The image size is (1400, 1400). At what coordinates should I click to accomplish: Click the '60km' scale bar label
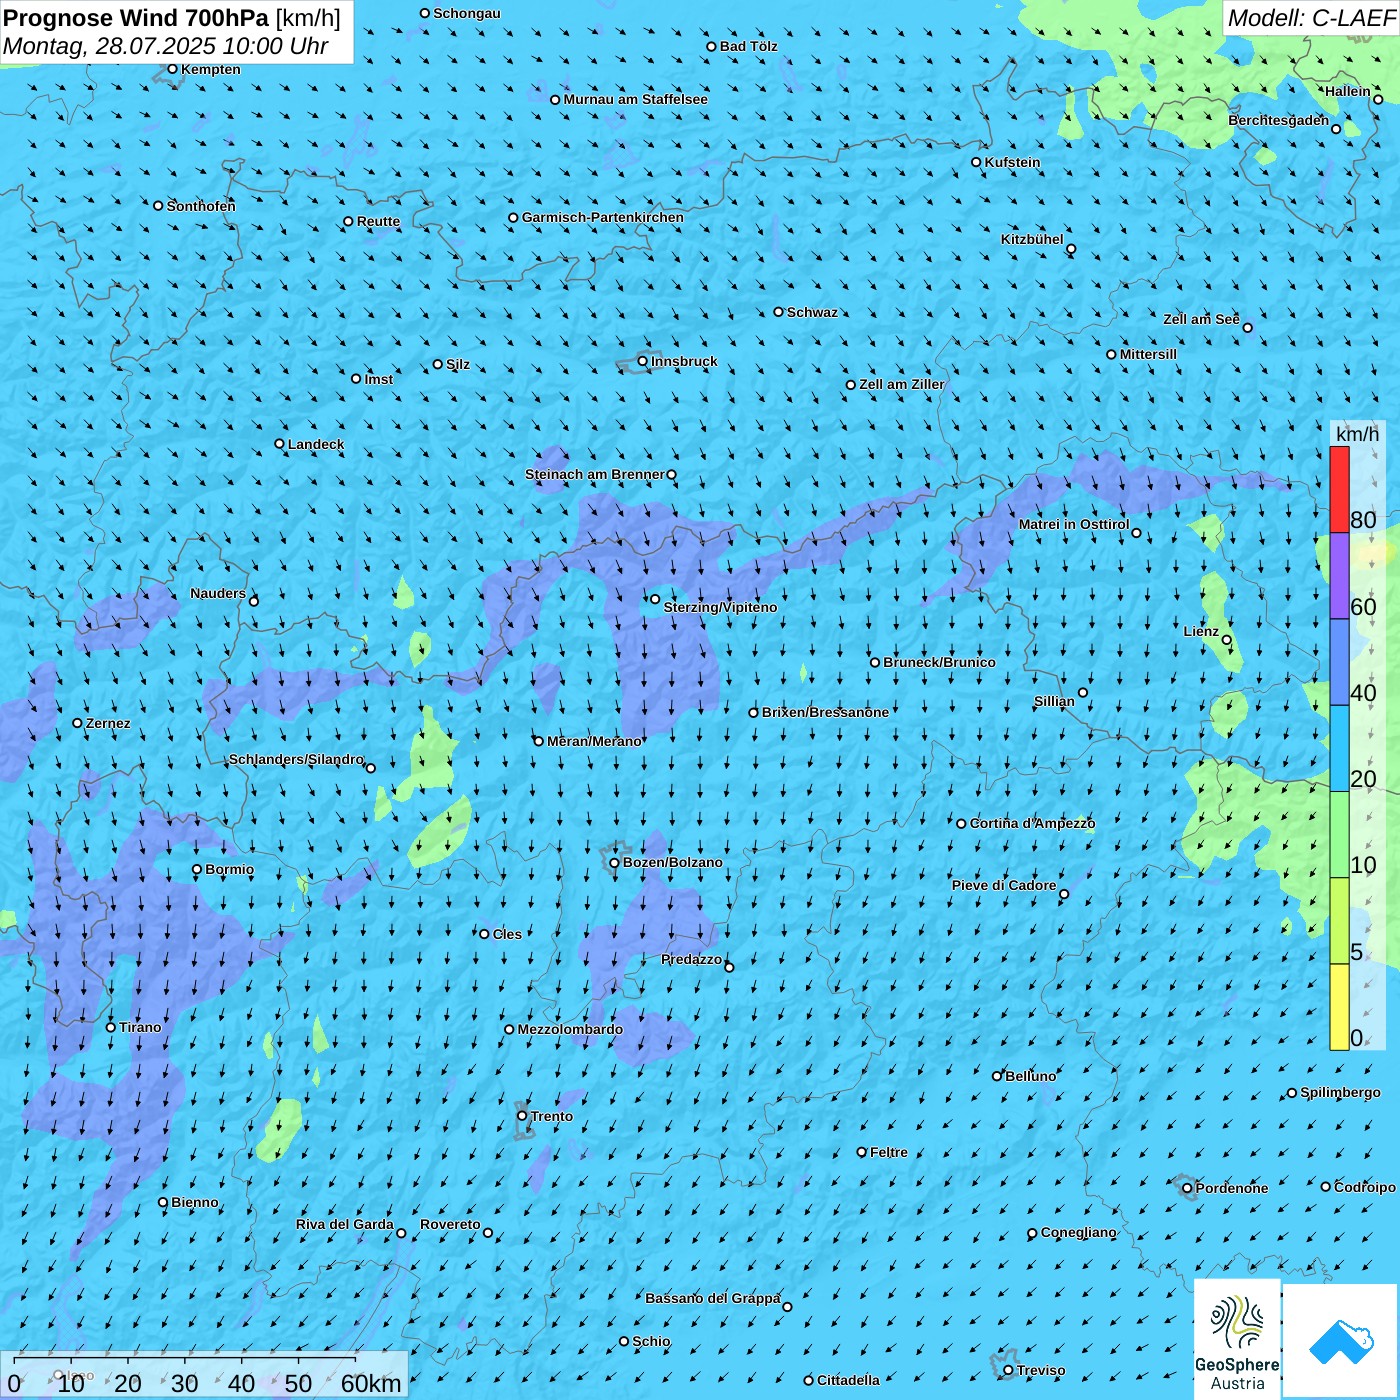click(x=371, y=1383)
